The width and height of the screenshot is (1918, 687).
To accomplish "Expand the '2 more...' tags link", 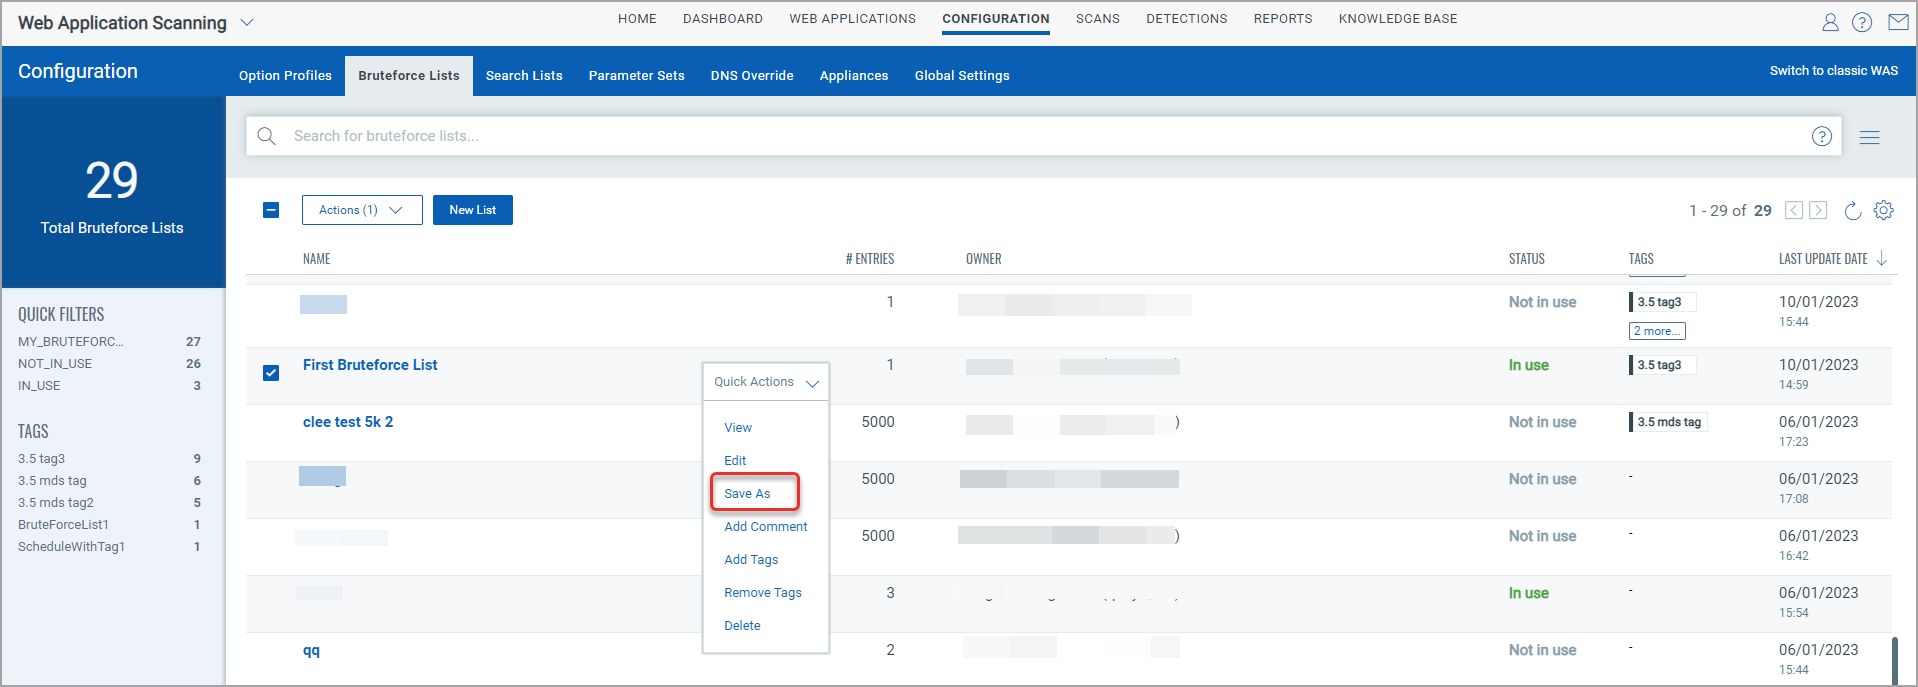I will coord(1657,331).
